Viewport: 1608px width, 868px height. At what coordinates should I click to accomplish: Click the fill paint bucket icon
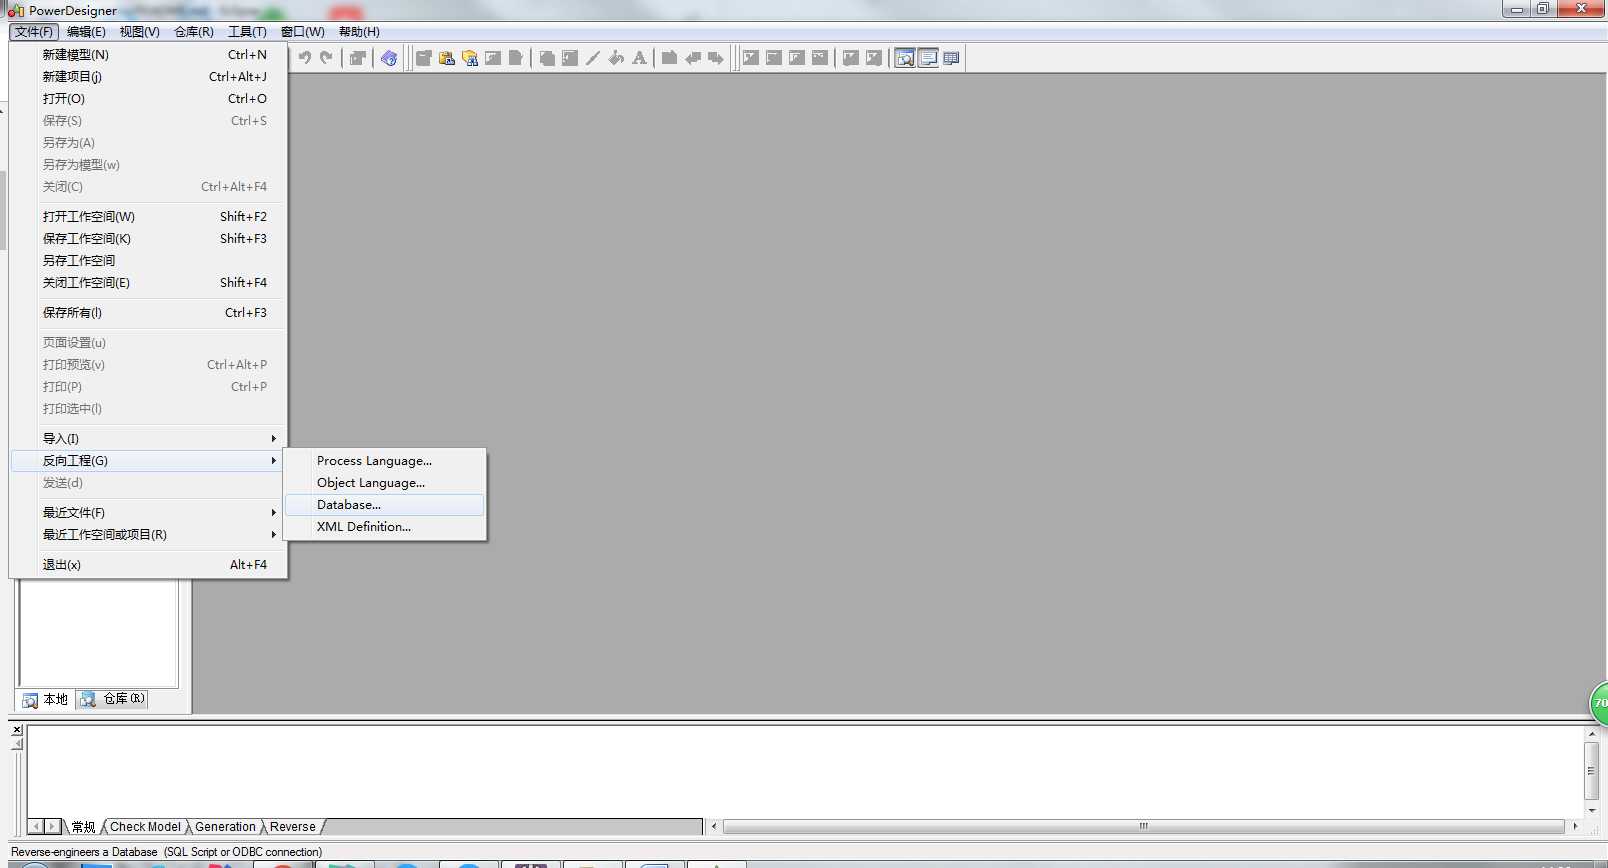click(x=616, y=58)
